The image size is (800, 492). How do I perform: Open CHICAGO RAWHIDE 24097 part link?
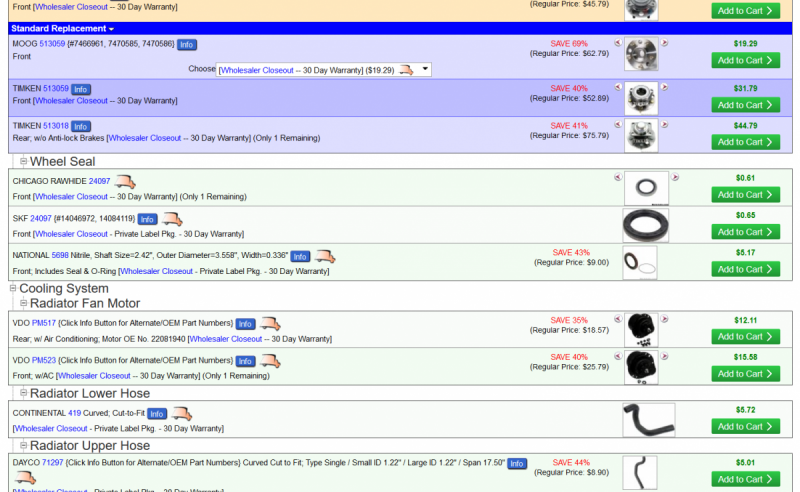[x=99, y=181]
